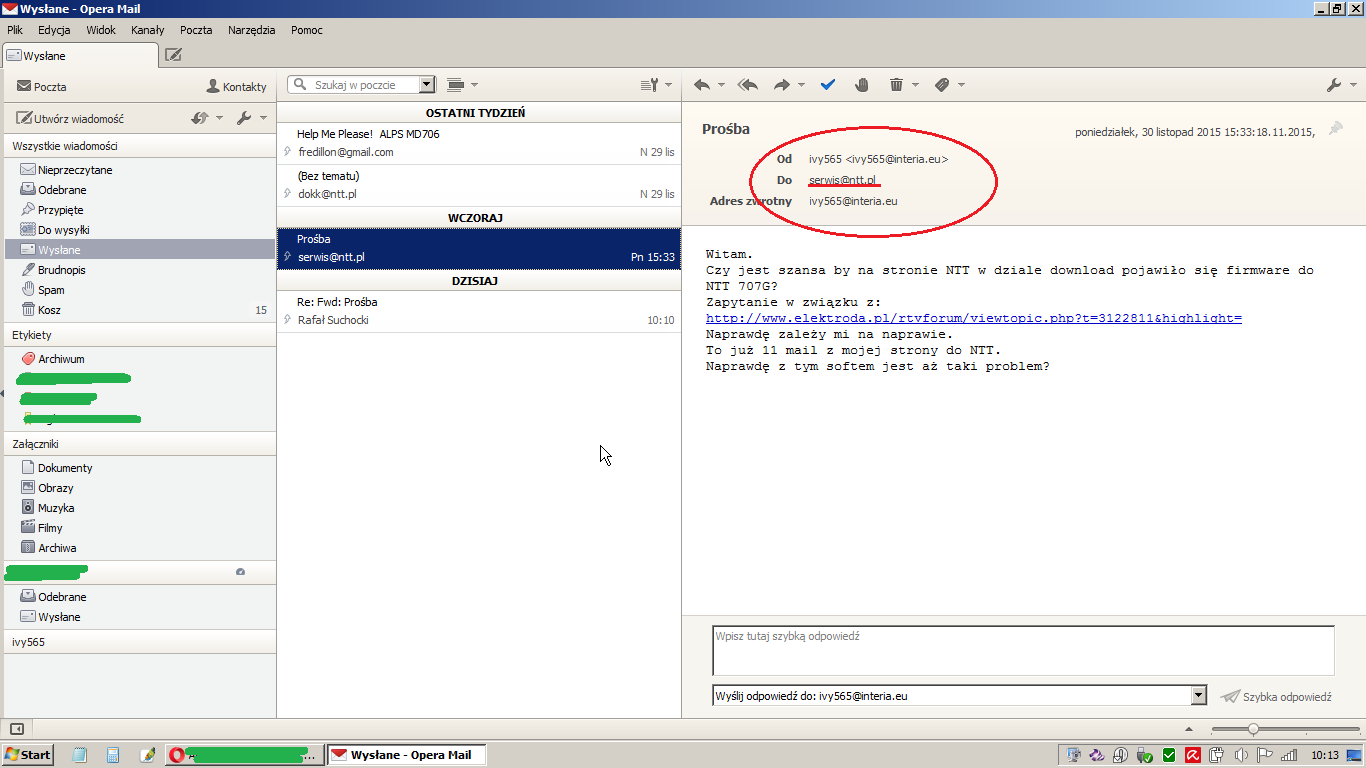Screen dimensions: 1366x768
Task: Click the Szukaj w poczcie search field
Action: click(355, 85)
